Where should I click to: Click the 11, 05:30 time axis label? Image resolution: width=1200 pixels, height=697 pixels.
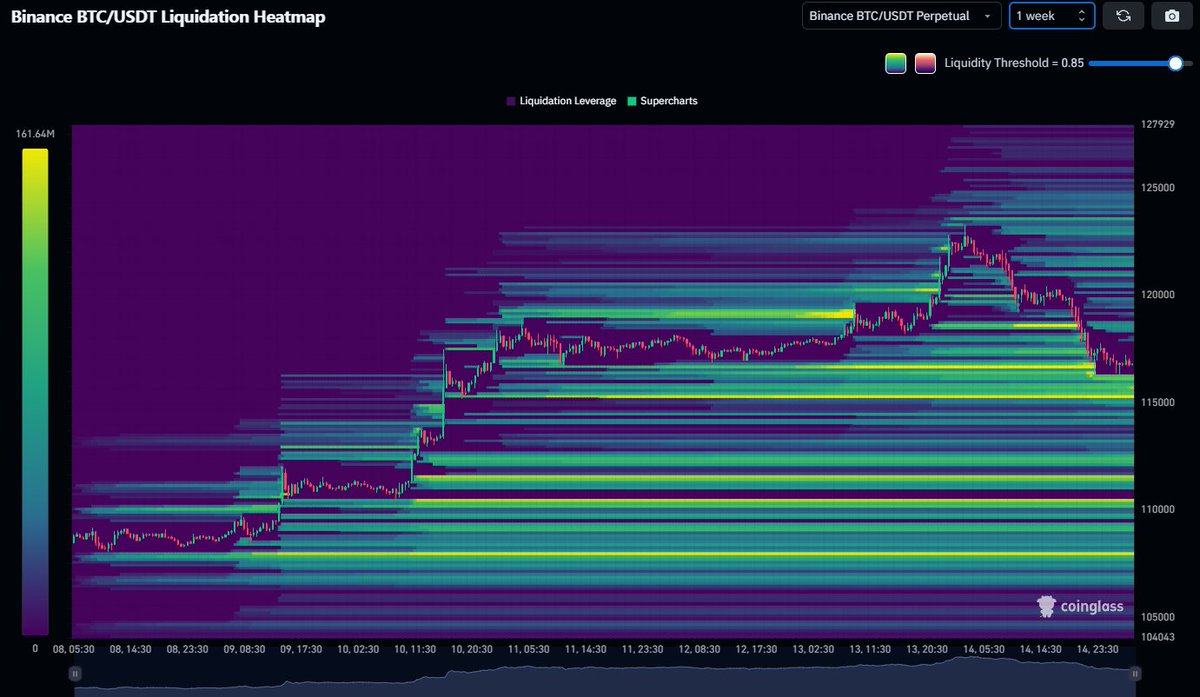point(528,649)
